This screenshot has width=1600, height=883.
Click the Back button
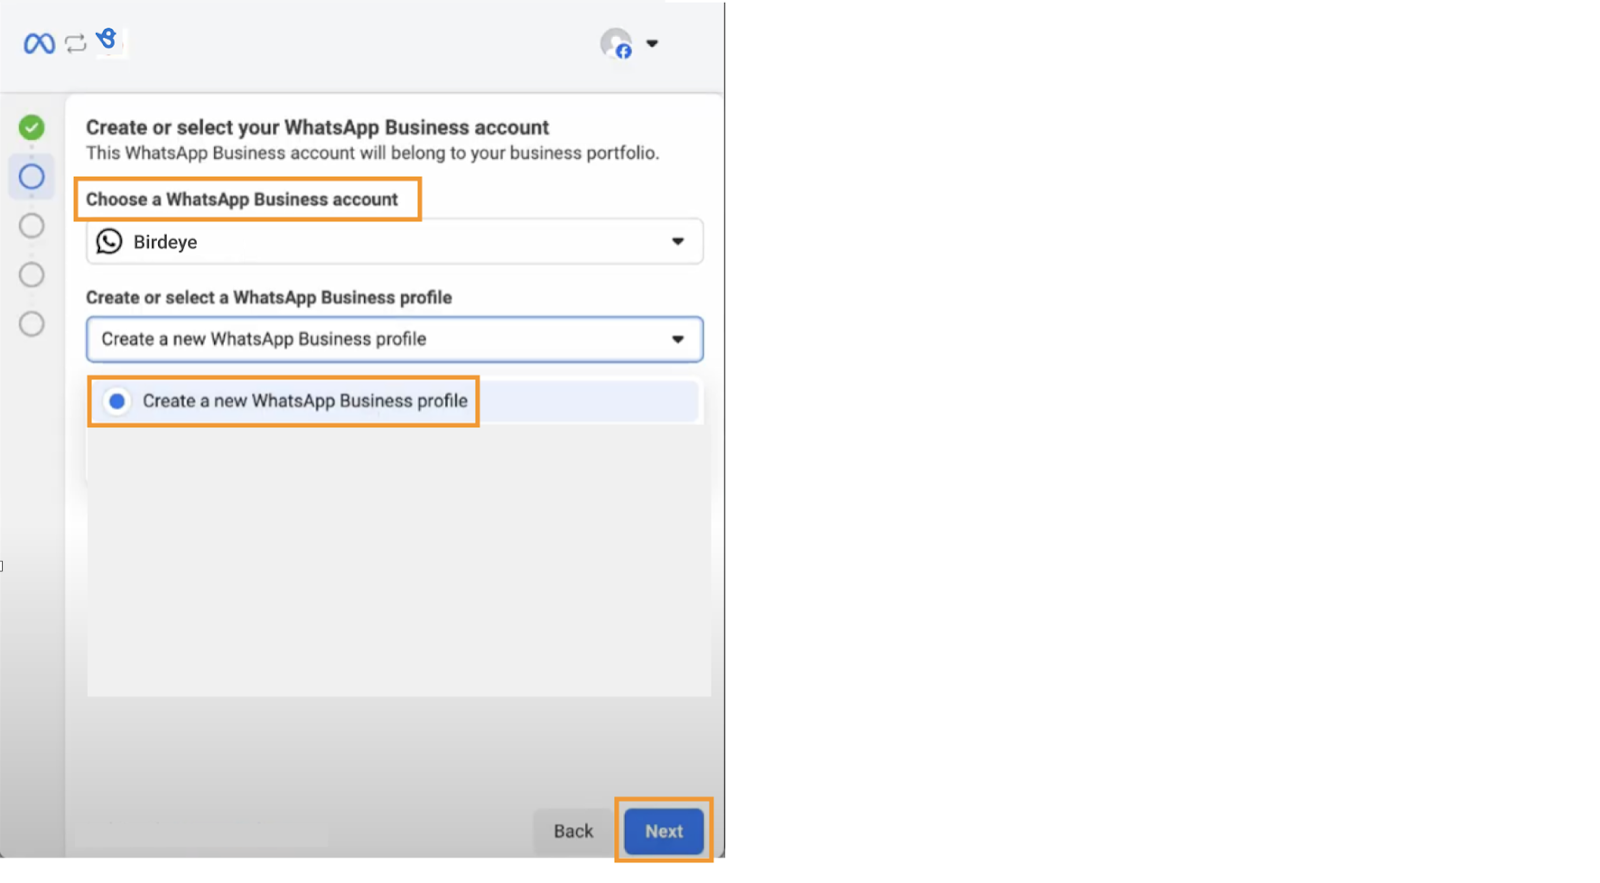click(x=574, y=831)
